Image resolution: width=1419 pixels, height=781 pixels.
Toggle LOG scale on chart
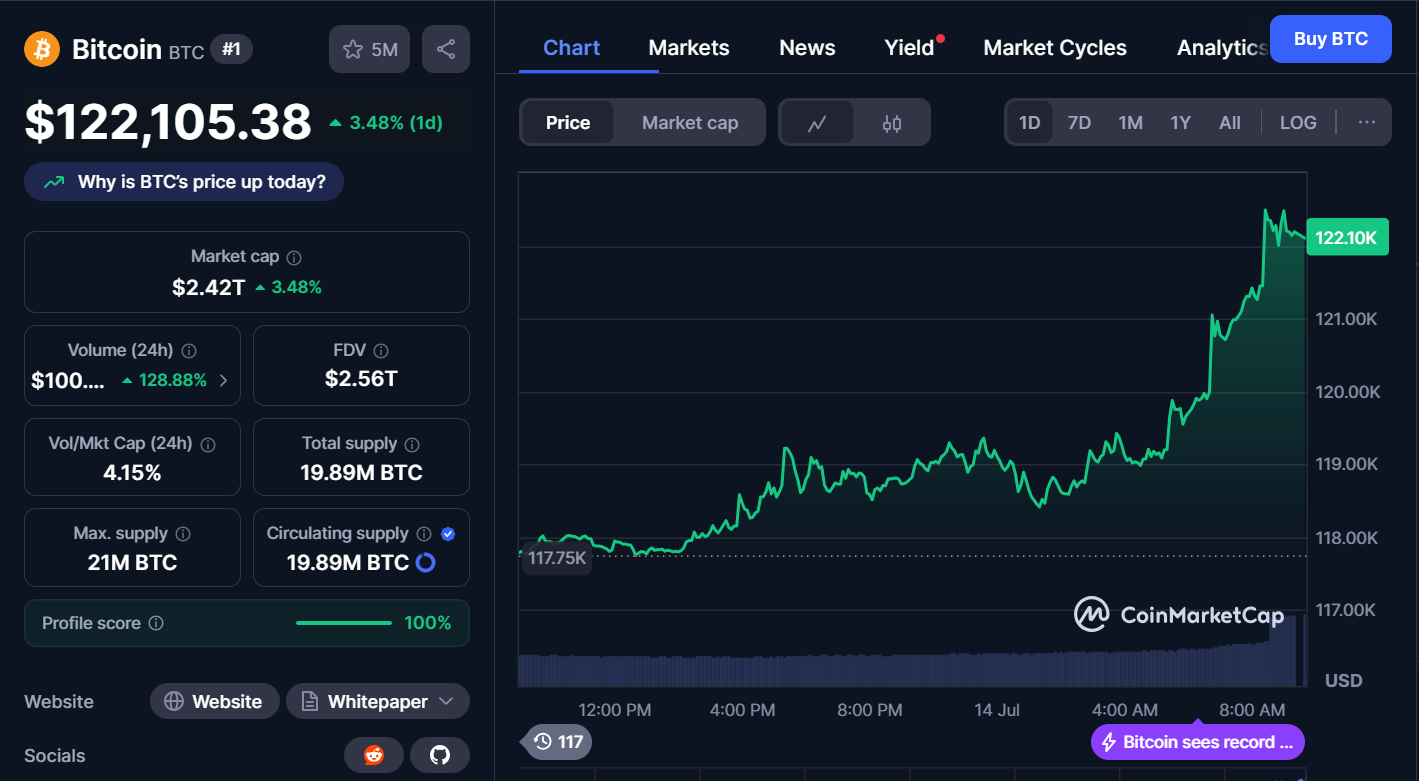(1298, 123)
